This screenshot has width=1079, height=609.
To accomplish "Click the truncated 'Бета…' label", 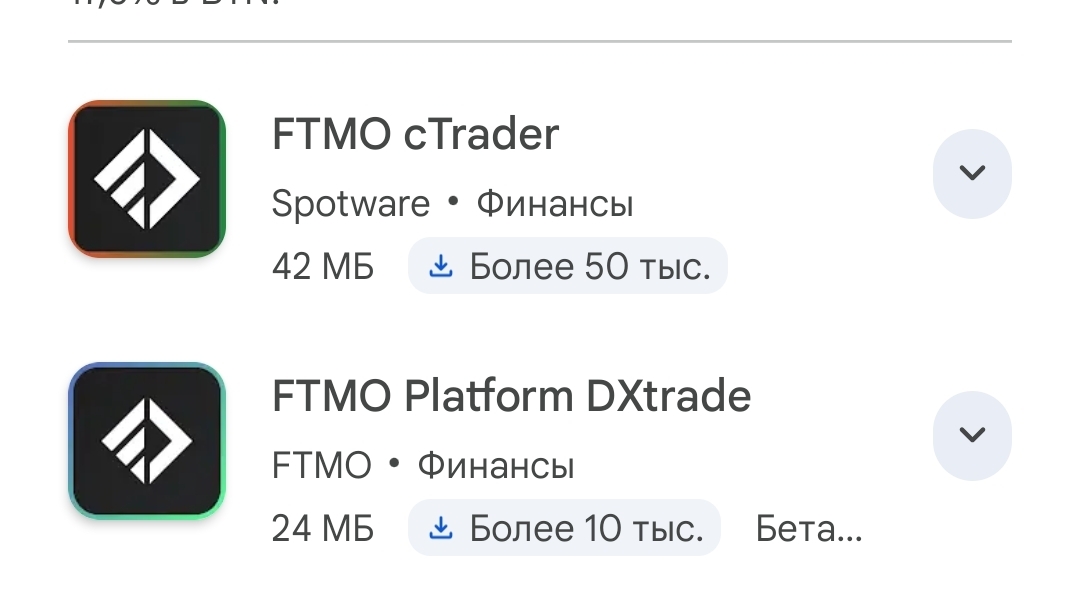I will point(808,529).
